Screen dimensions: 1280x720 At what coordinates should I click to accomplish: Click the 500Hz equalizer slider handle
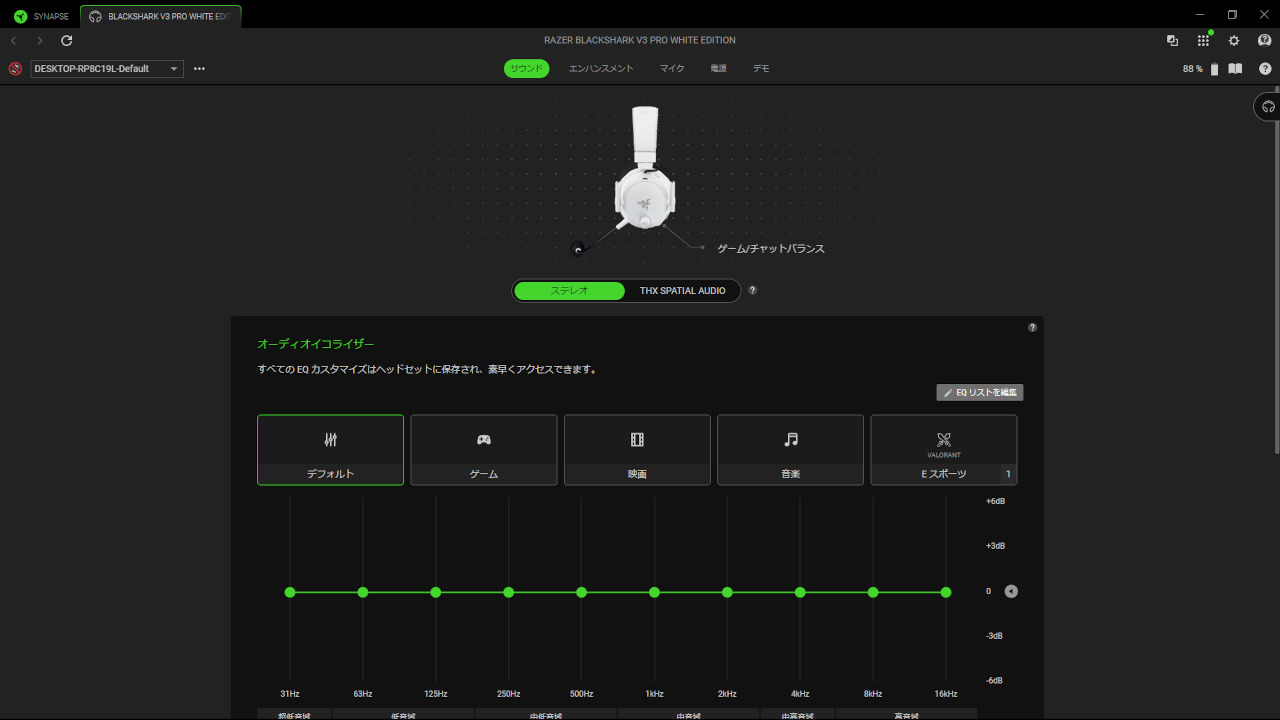point(582,592)
